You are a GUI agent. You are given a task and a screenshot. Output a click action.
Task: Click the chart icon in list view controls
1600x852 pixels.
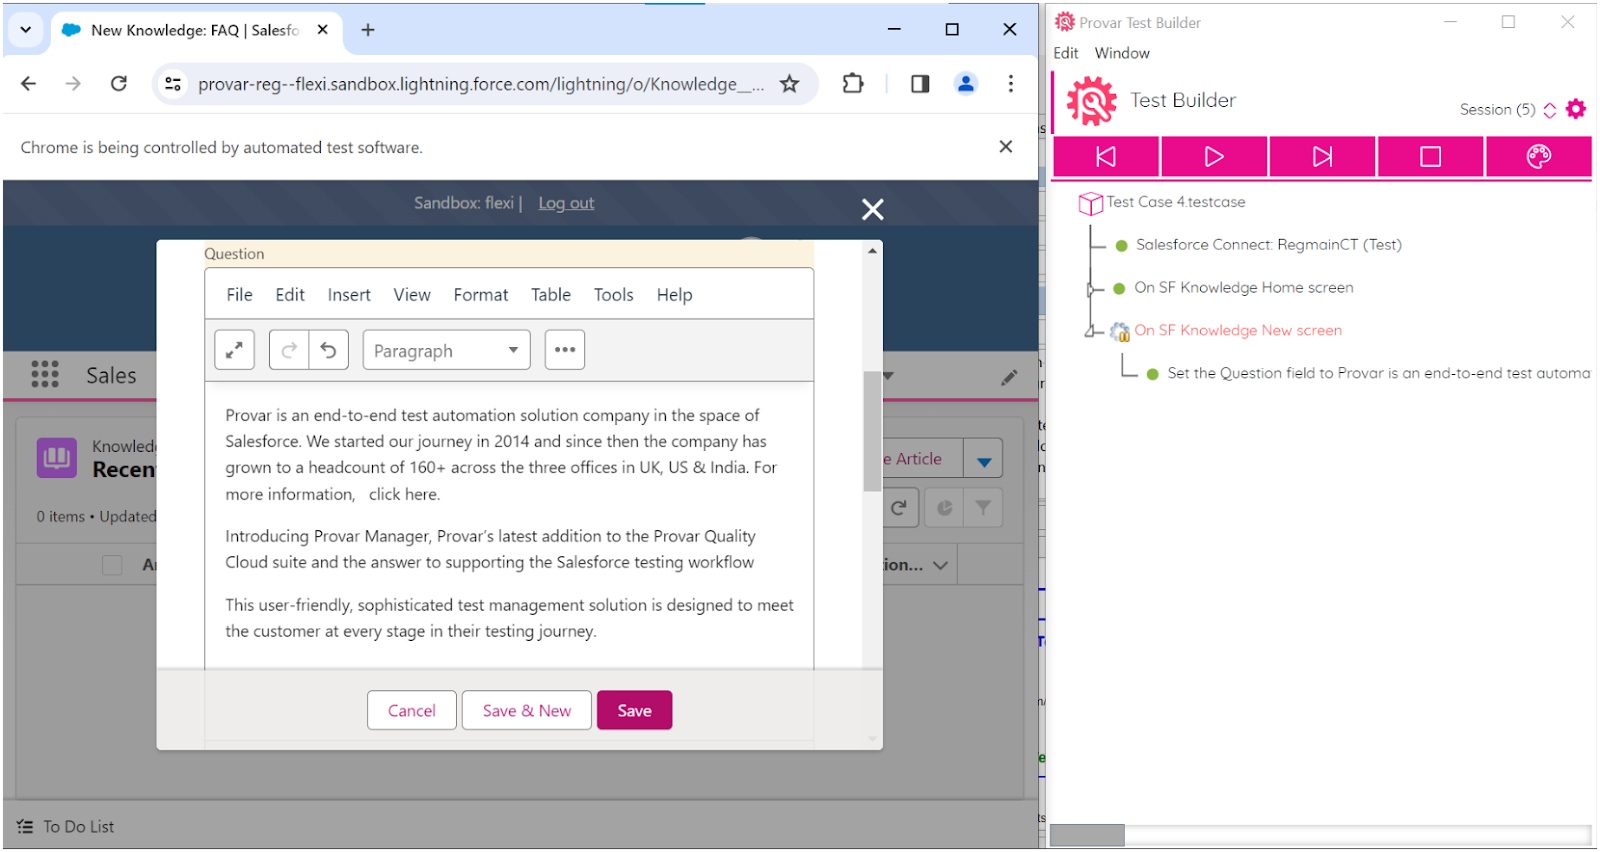(x=944, y=508)
